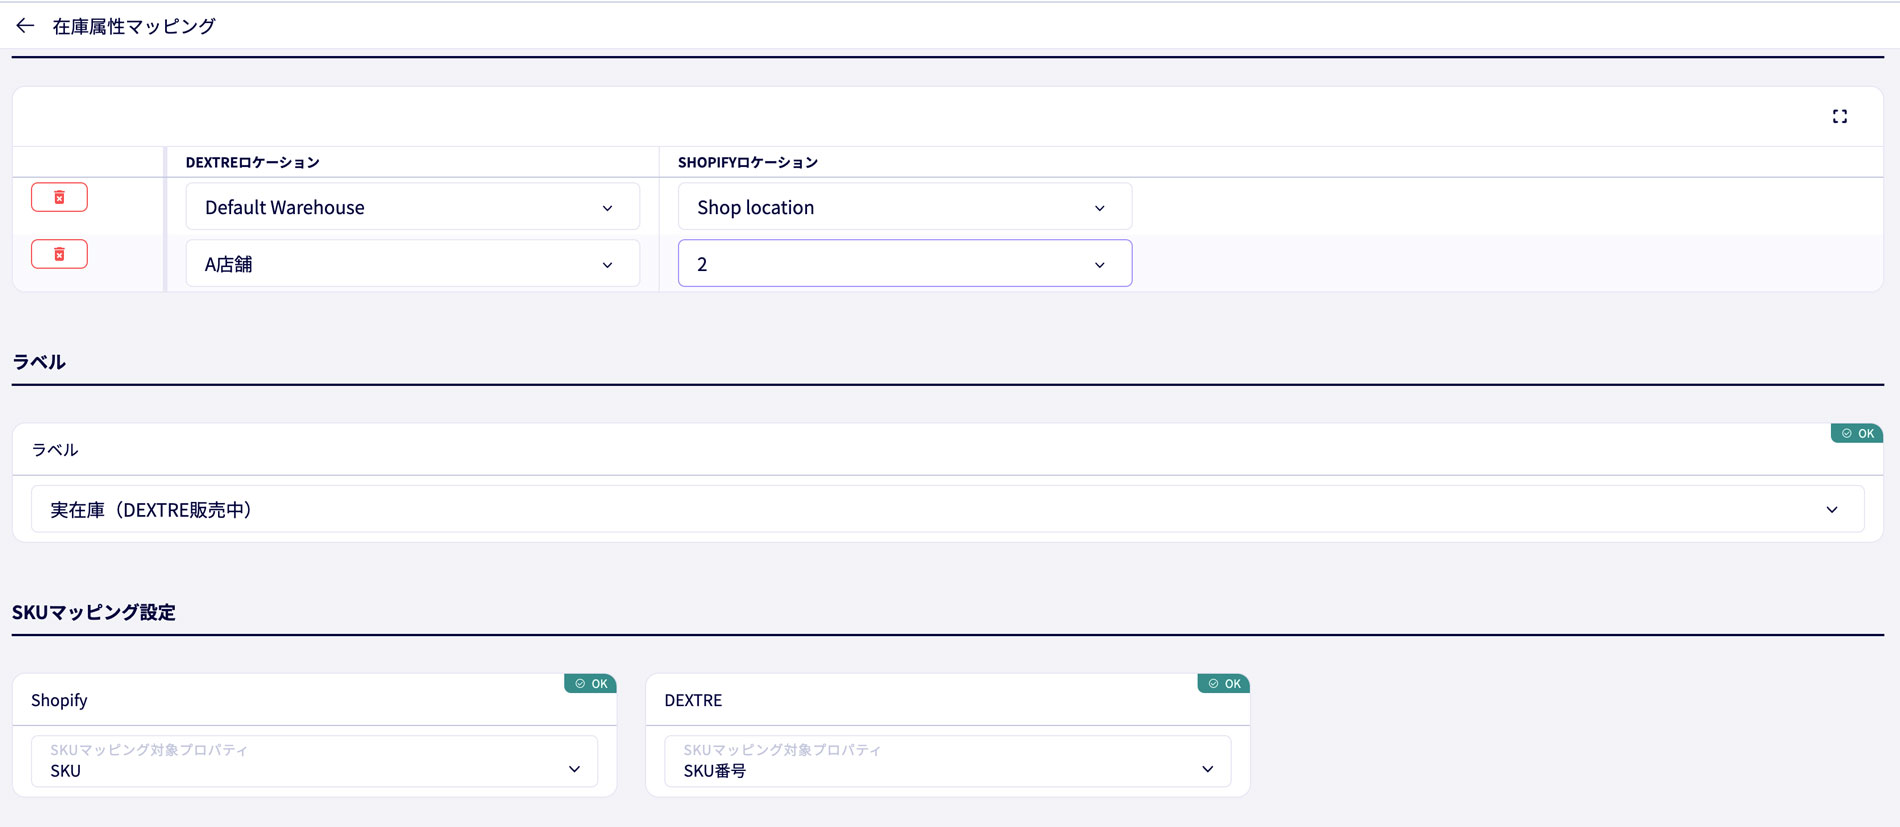Click the Shopify card title
Viewport: 1900px width, 827px height.
[59, 700]
